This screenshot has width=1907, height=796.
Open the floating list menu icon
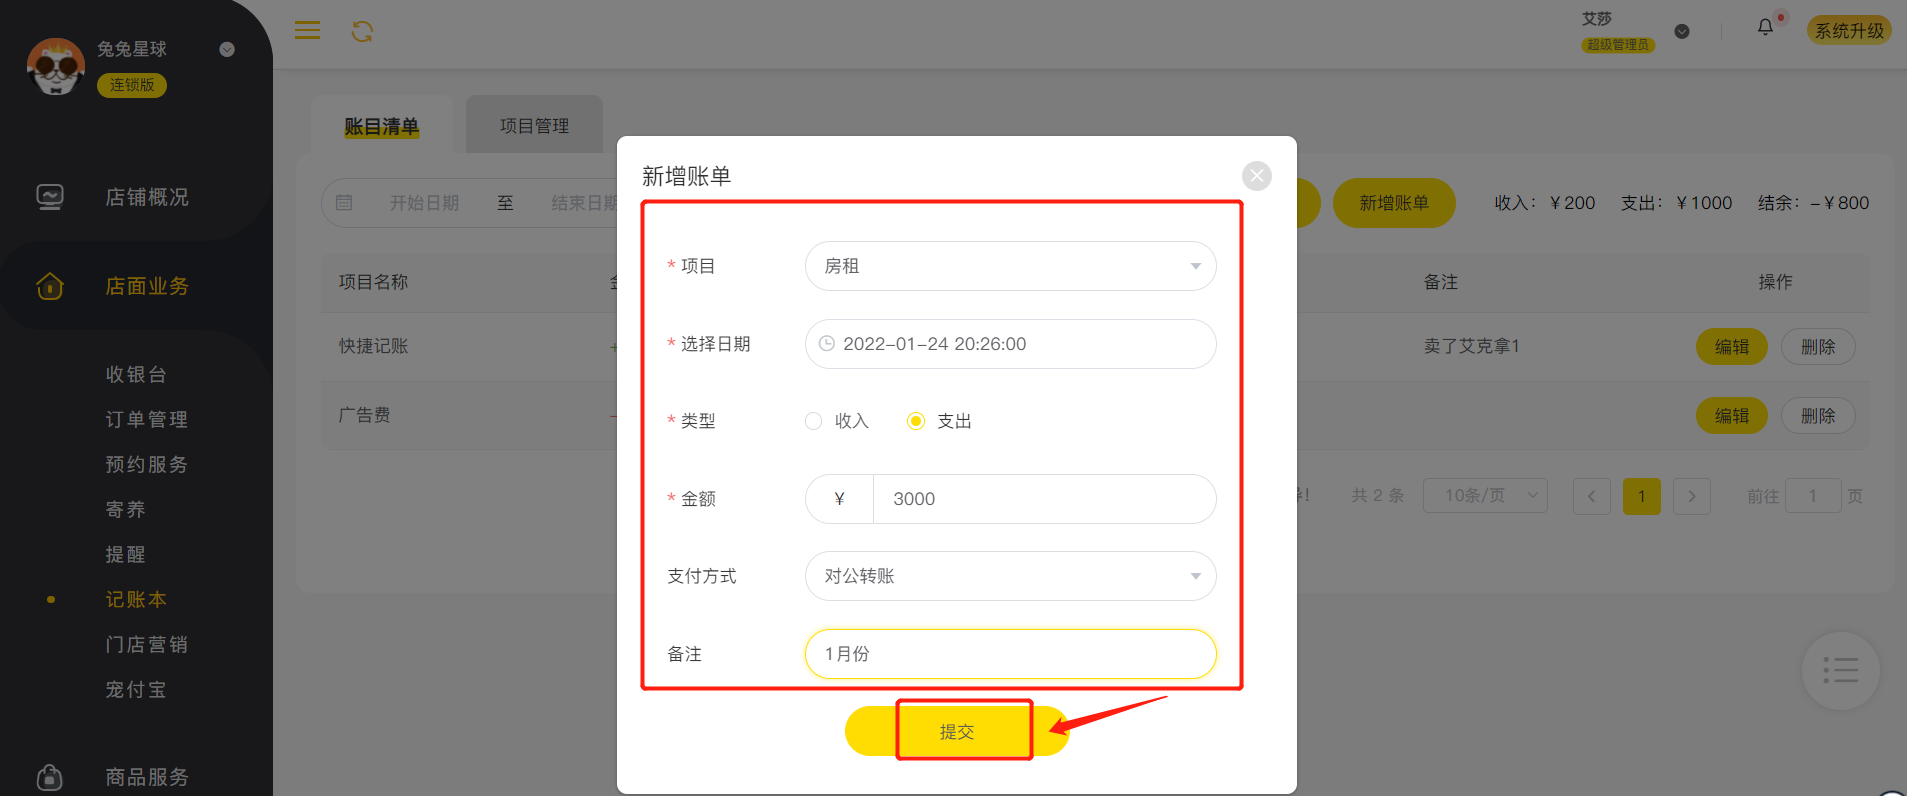pyautogui.click(x=1840, y=670)
